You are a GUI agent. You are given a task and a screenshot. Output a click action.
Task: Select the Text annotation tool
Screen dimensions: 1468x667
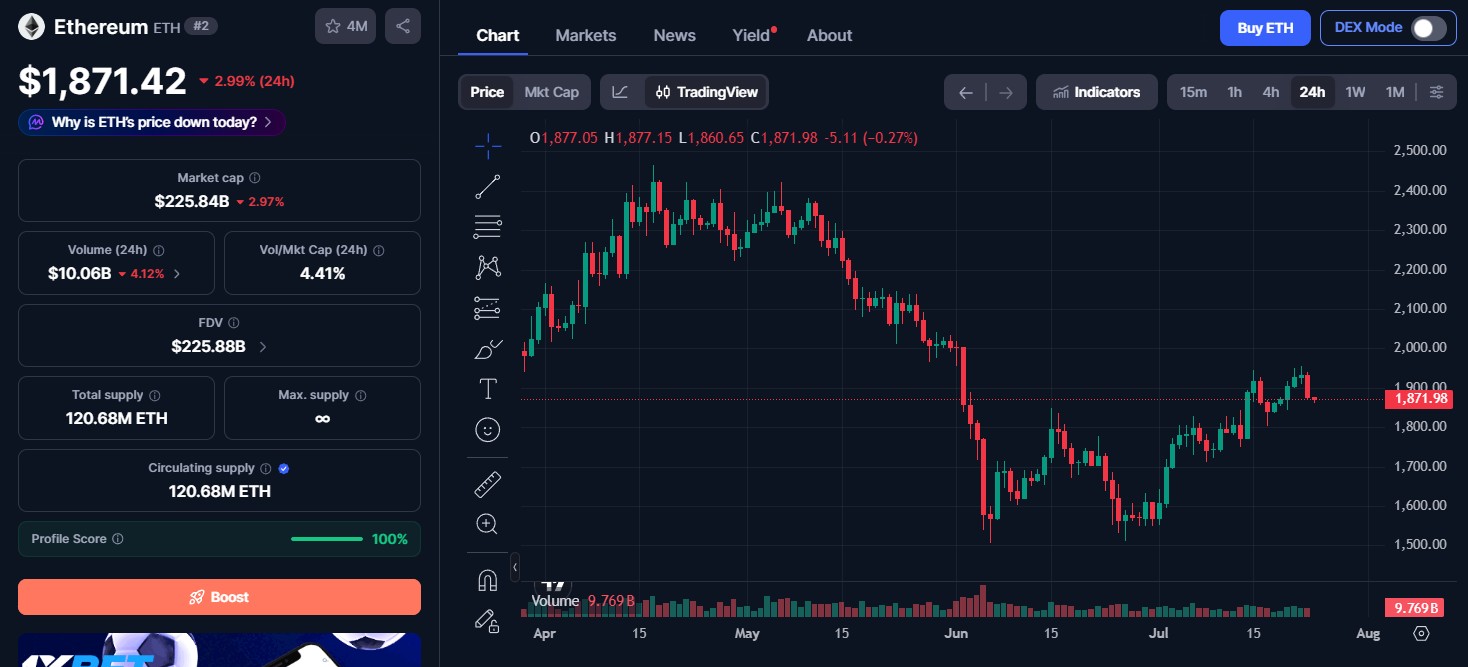[488, 389]
